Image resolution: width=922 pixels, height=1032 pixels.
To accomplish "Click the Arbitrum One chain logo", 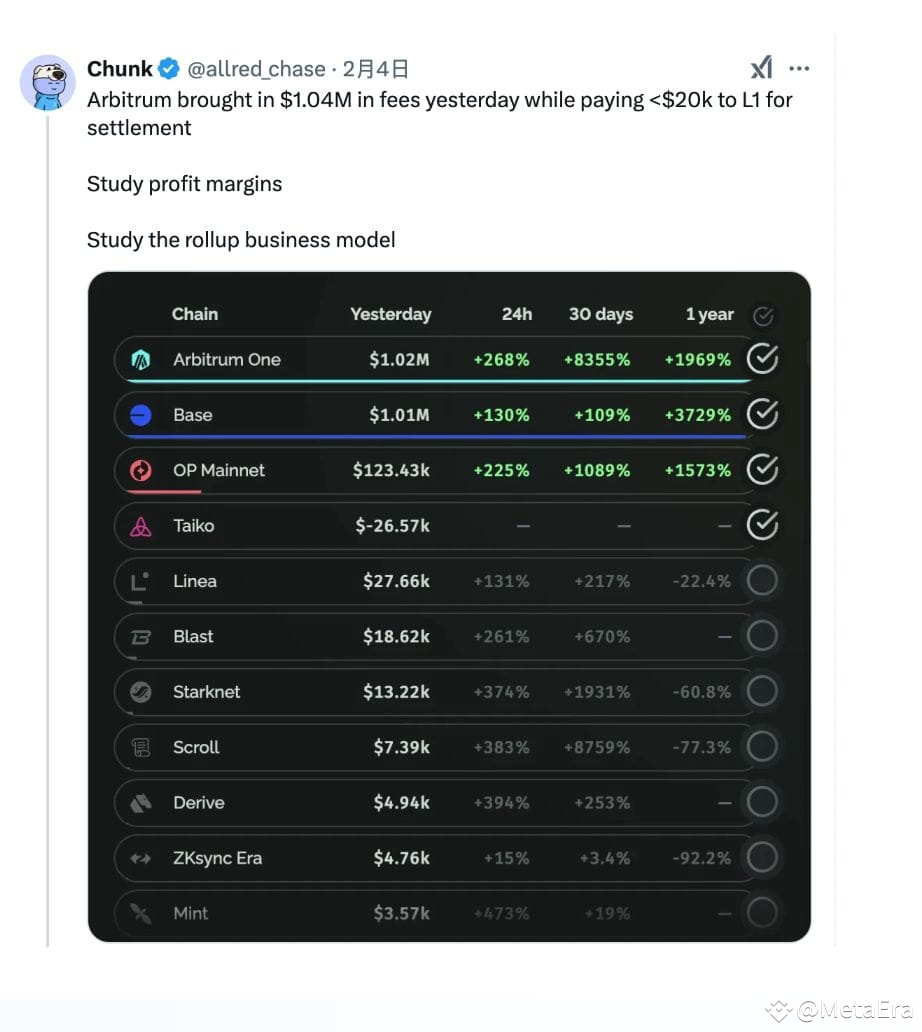I will [141, 360].
